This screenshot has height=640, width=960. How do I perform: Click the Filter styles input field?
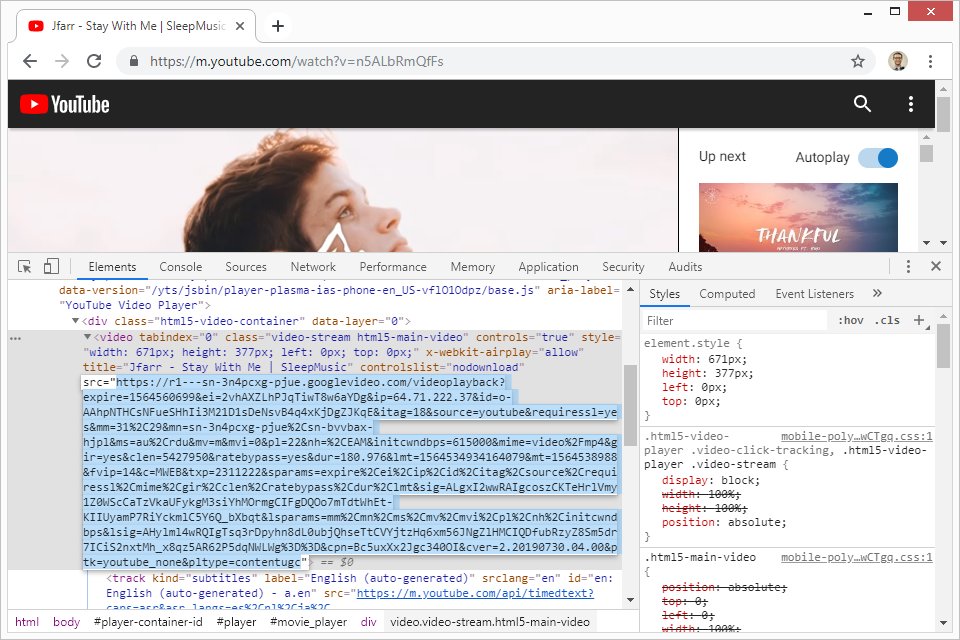click(735, 321)
